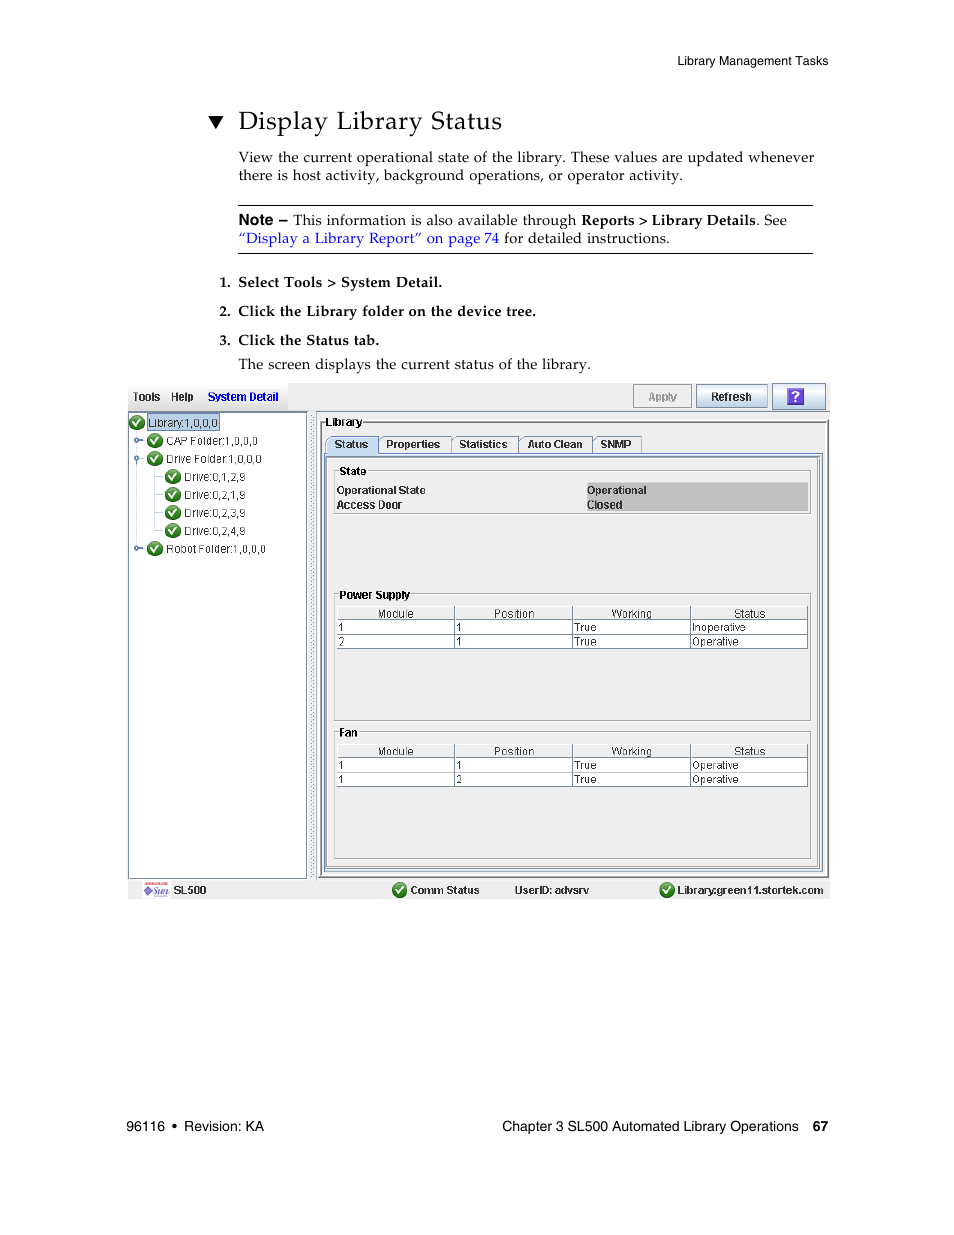This screenshot has width=954, height=1235.
Task: Click the Inoperative status cell
Action: (x=750, y=628)
